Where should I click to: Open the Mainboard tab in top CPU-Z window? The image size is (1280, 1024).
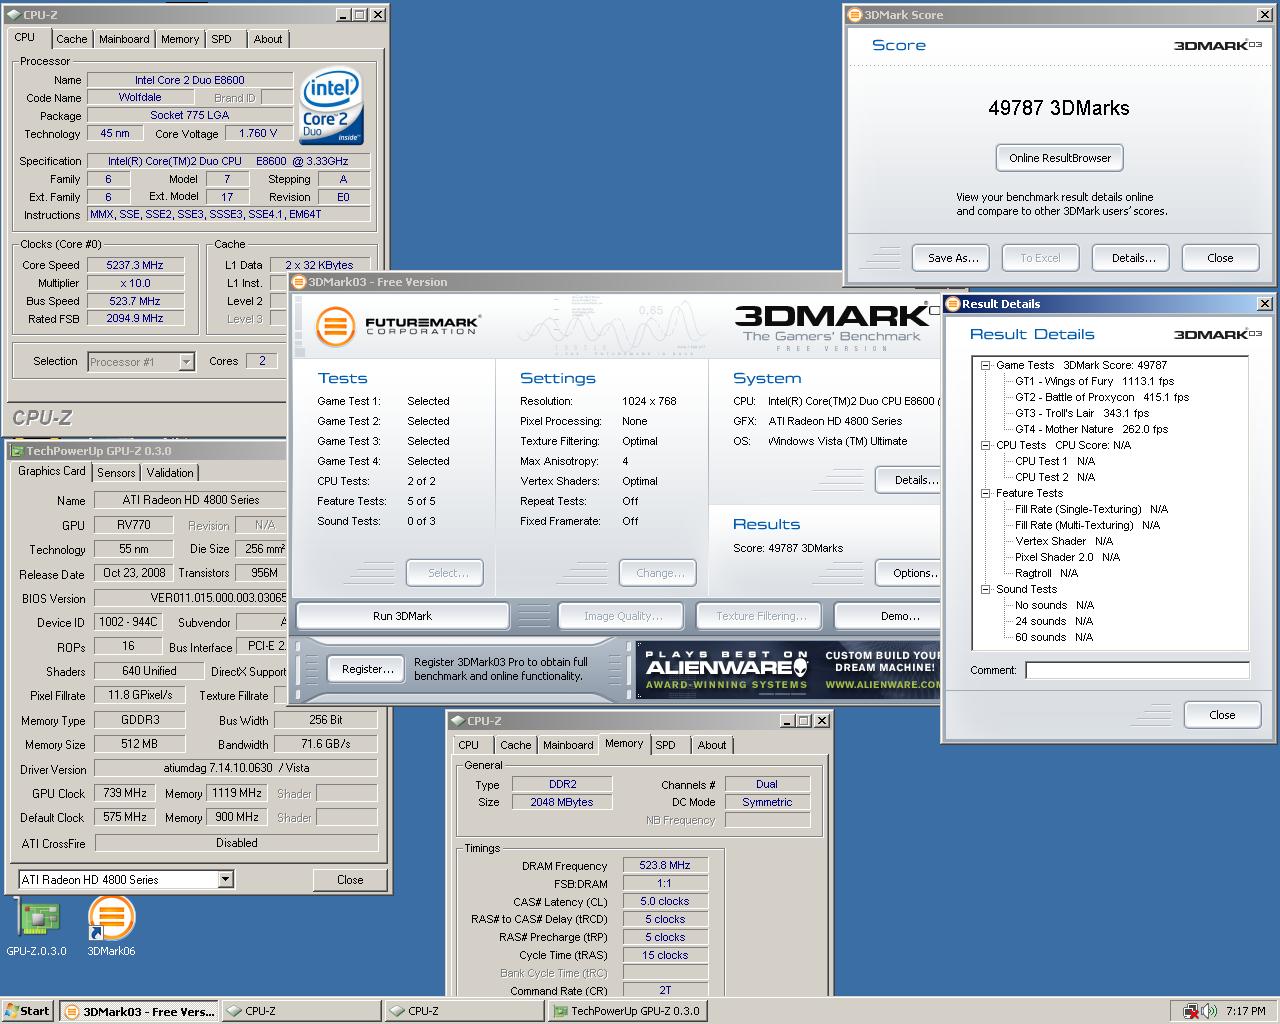click(124, 39)
